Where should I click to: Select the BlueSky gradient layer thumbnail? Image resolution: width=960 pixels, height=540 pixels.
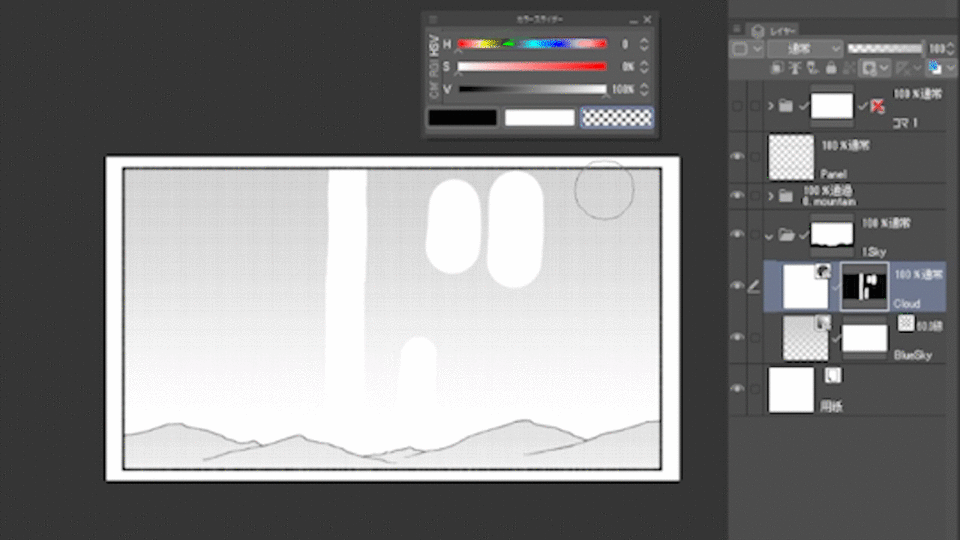pos(806,338)
